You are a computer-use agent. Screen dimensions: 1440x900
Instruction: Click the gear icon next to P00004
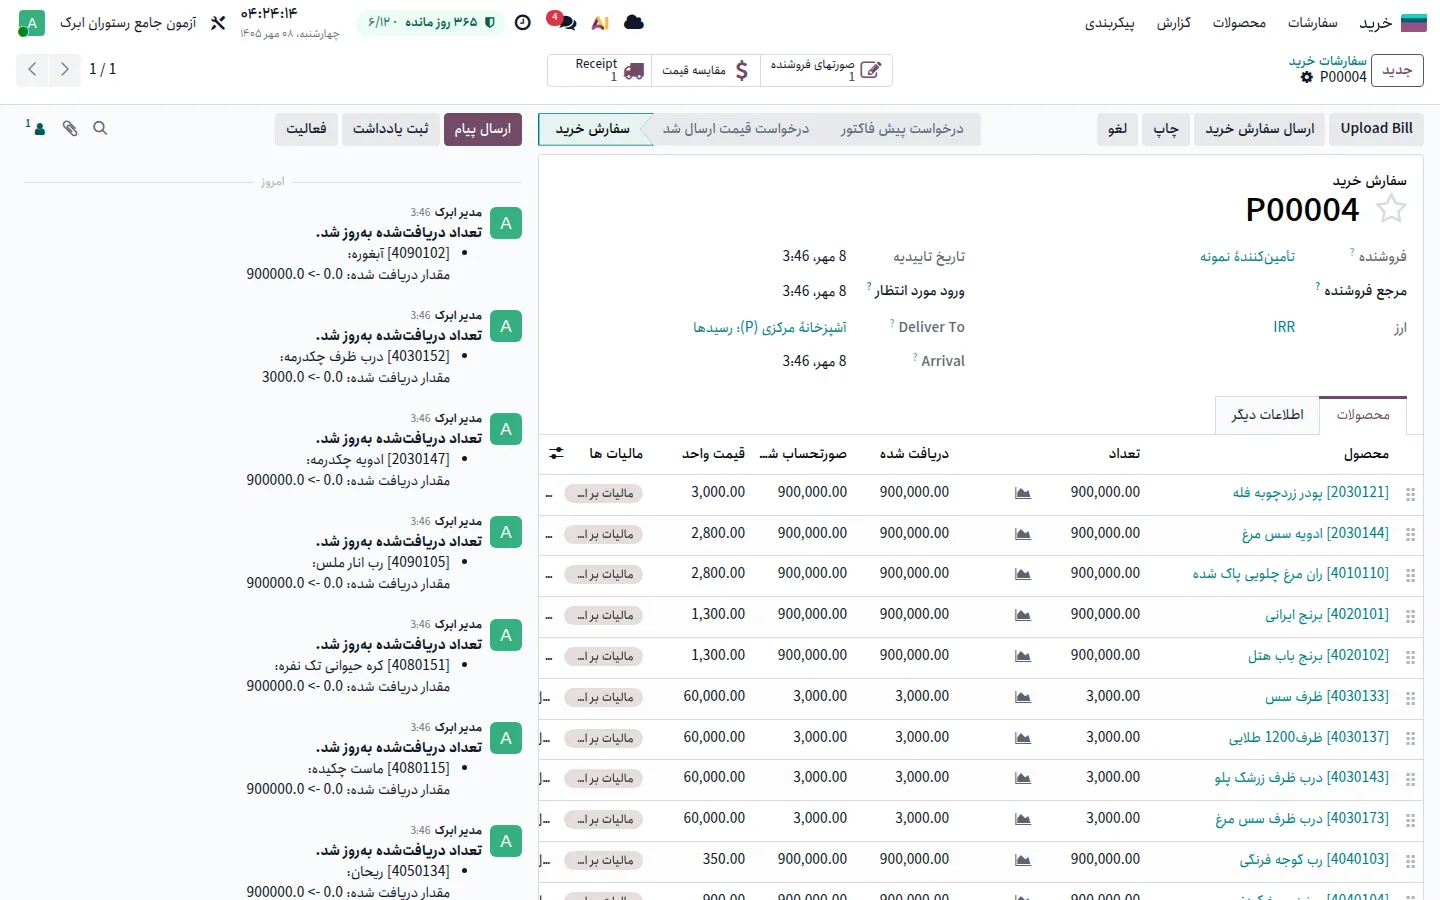tap(1307, 77)
